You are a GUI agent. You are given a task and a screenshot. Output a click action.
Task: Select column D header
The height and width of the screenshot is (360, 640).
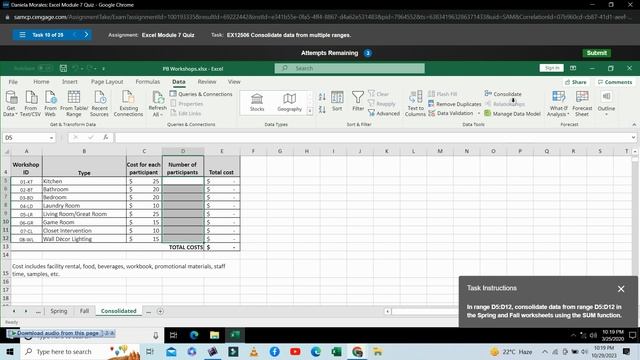183,151
